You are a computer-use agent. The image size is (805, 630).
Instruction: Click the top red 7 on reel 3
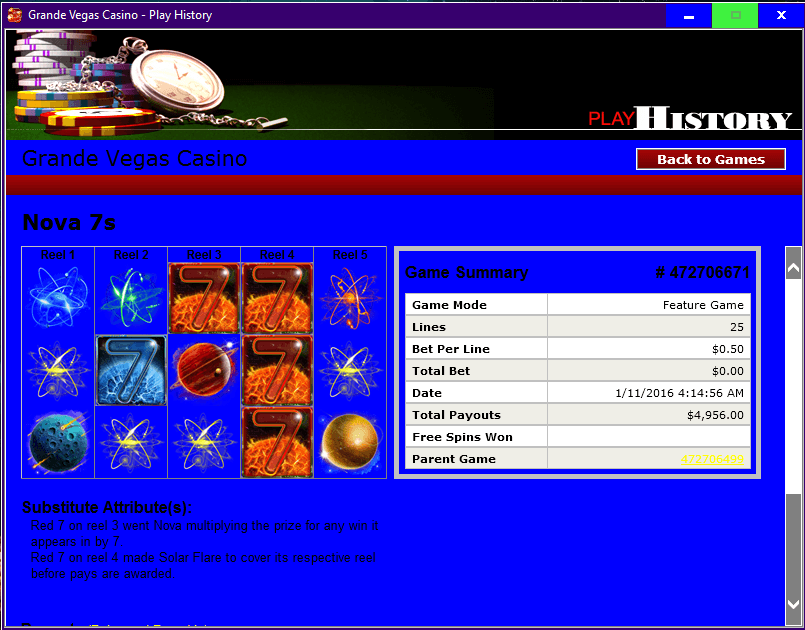(x=204, y=298)
